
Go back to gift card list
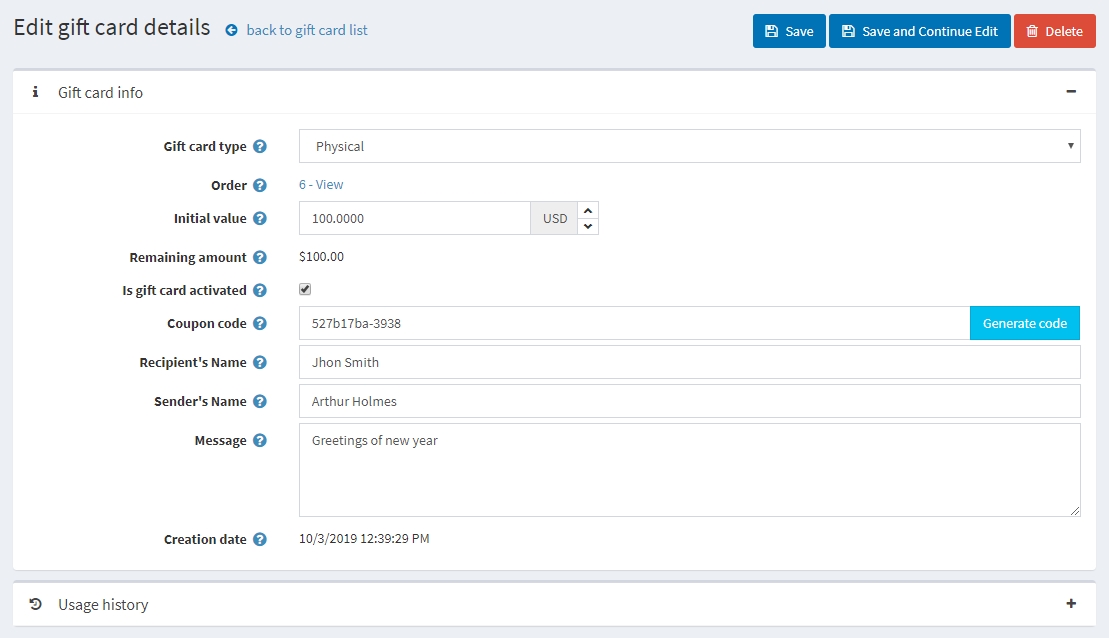306,30
